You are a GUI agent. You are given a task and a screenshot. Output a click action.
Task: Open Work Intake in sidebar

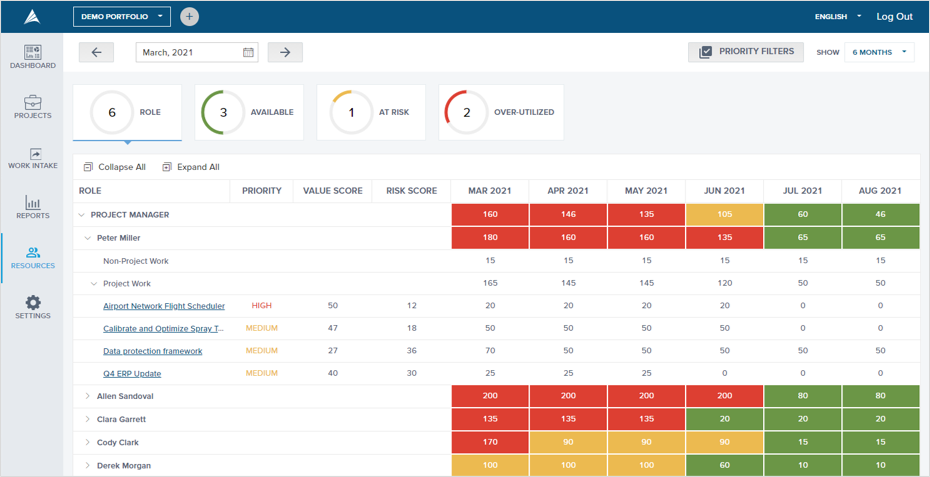(x=33, y=158)
